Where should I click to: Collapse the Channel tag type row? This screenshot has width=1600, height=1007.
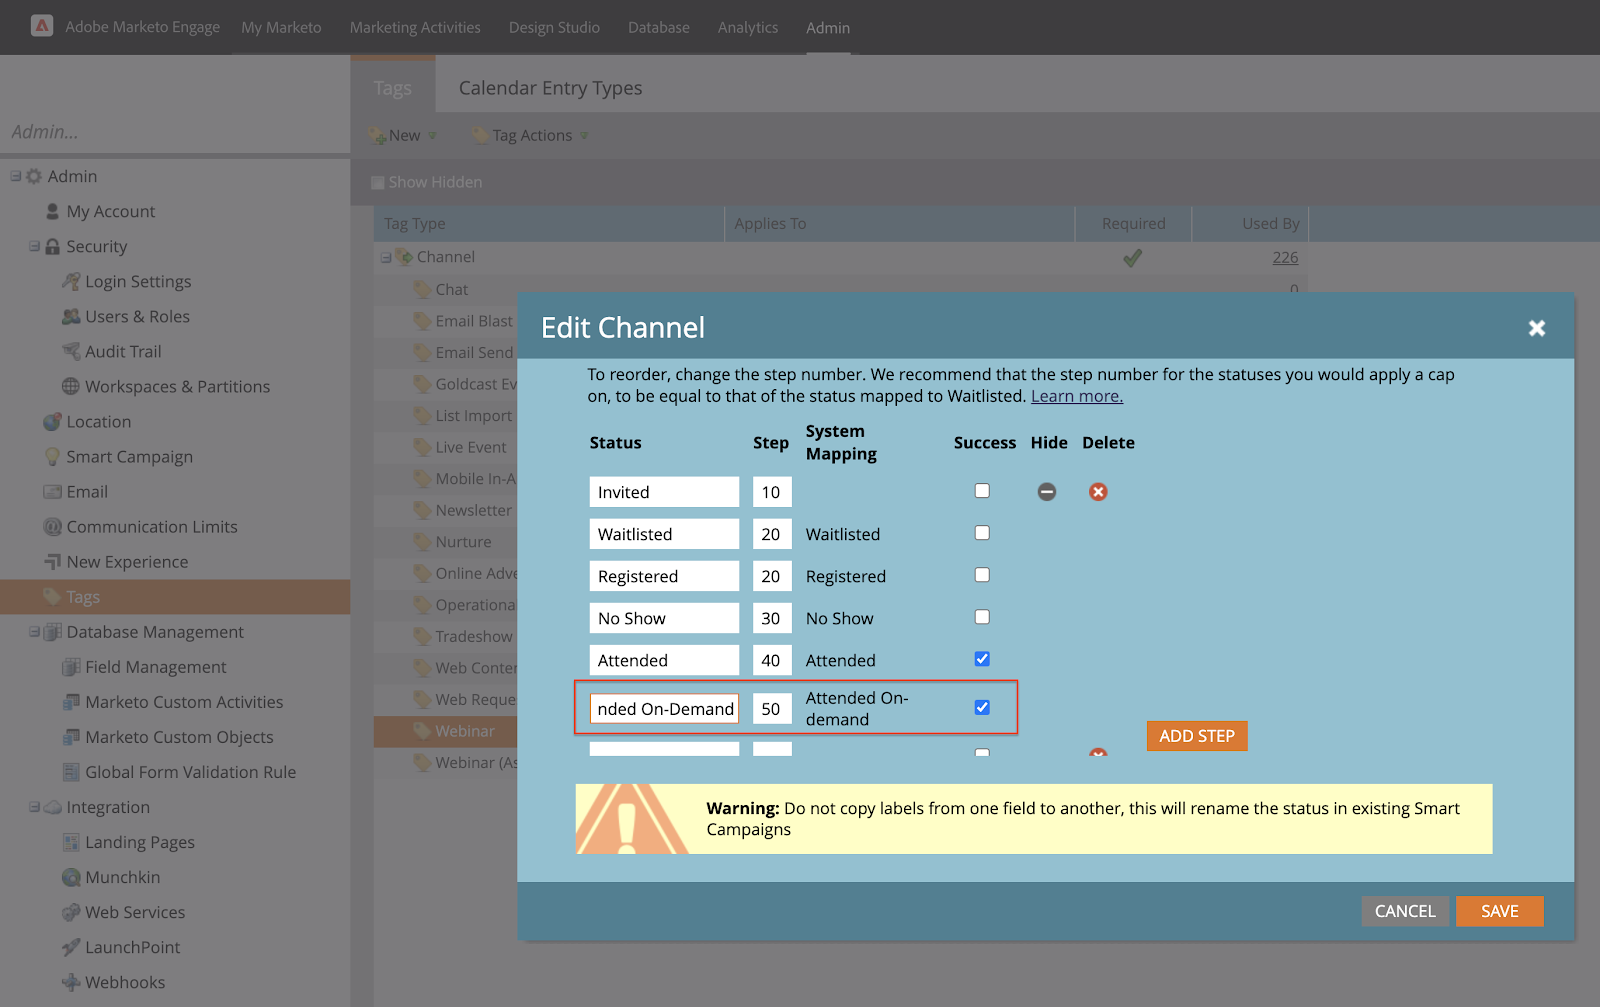[x=386, y=258]
